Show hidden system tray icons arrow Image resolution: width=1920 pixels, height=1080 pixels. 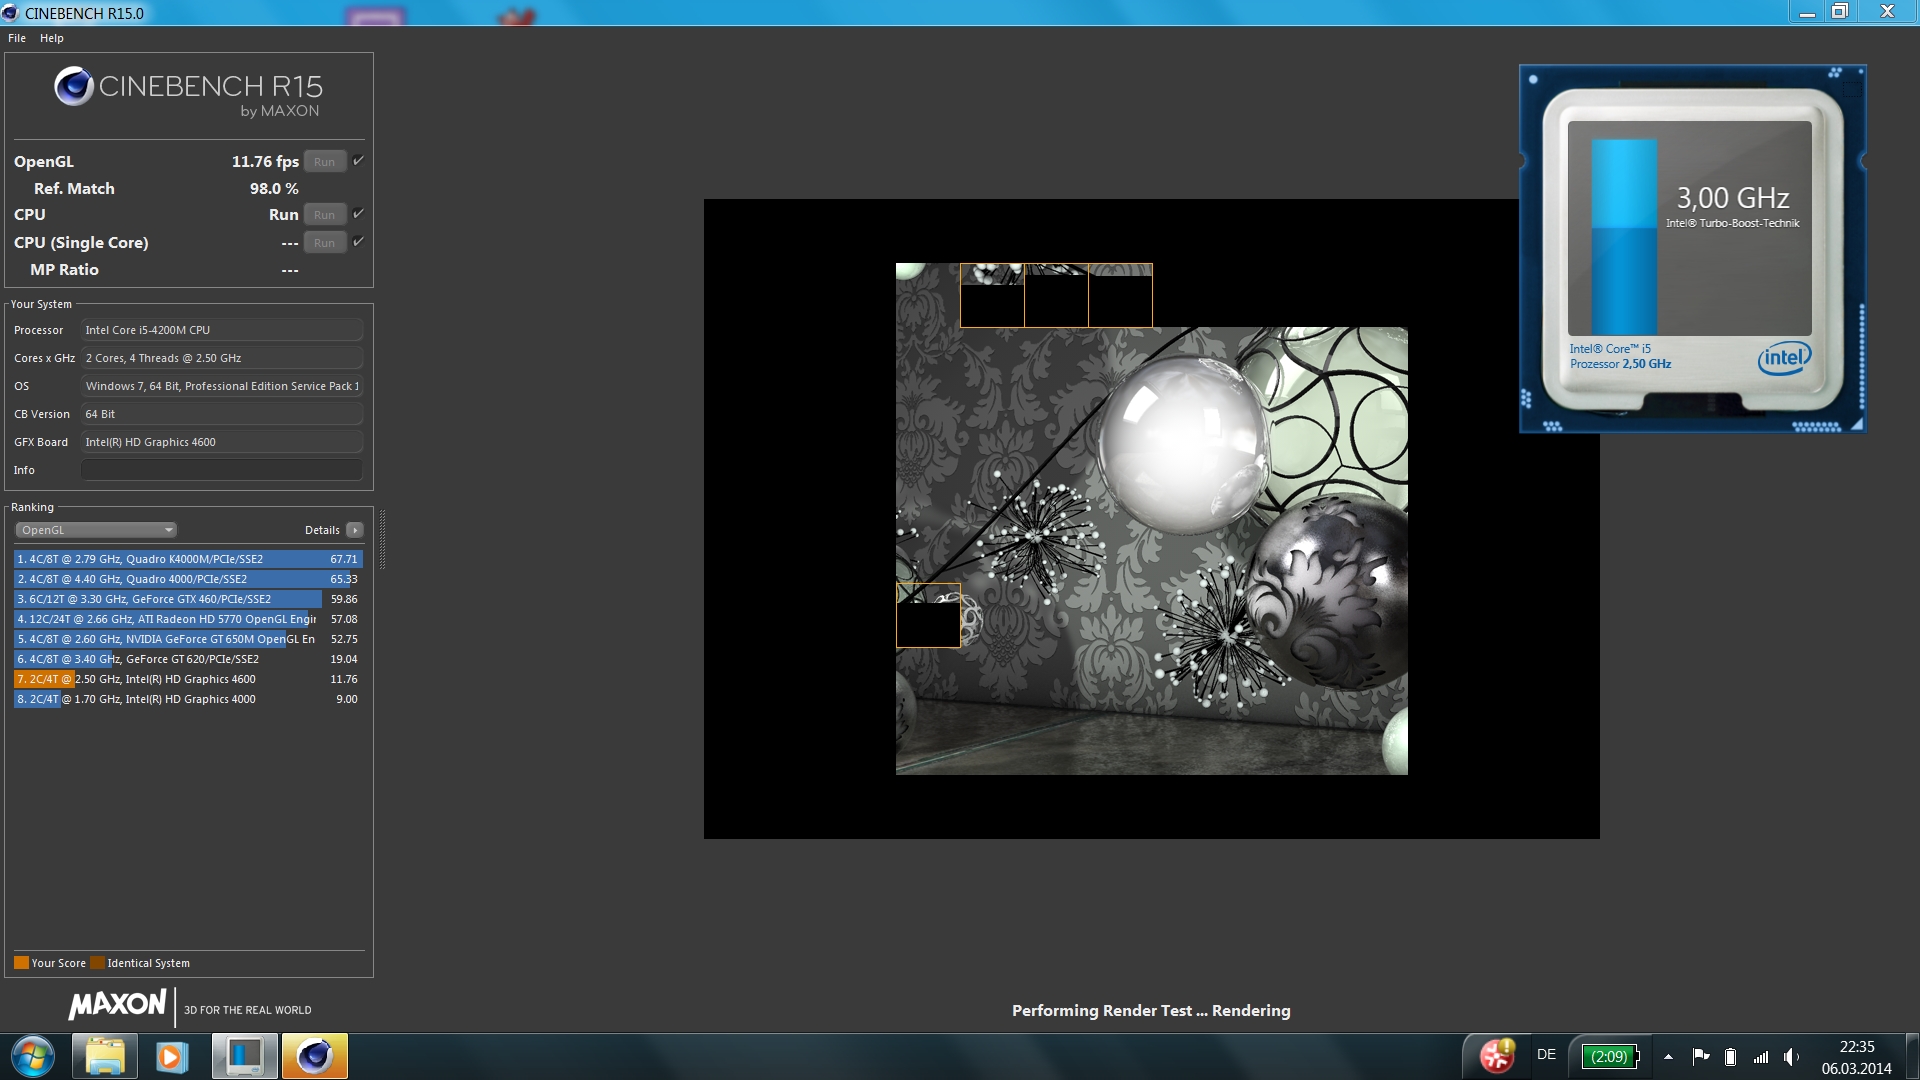point(1668,1057)
